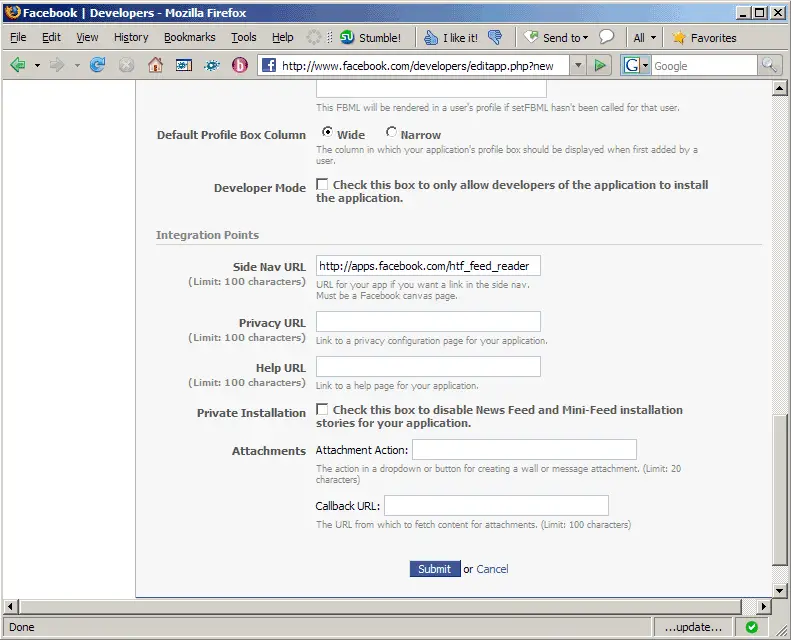This screenshot has height=640, width=791.
Task: Click the horizontal scrollbar thumb
Action: (380, 606)
